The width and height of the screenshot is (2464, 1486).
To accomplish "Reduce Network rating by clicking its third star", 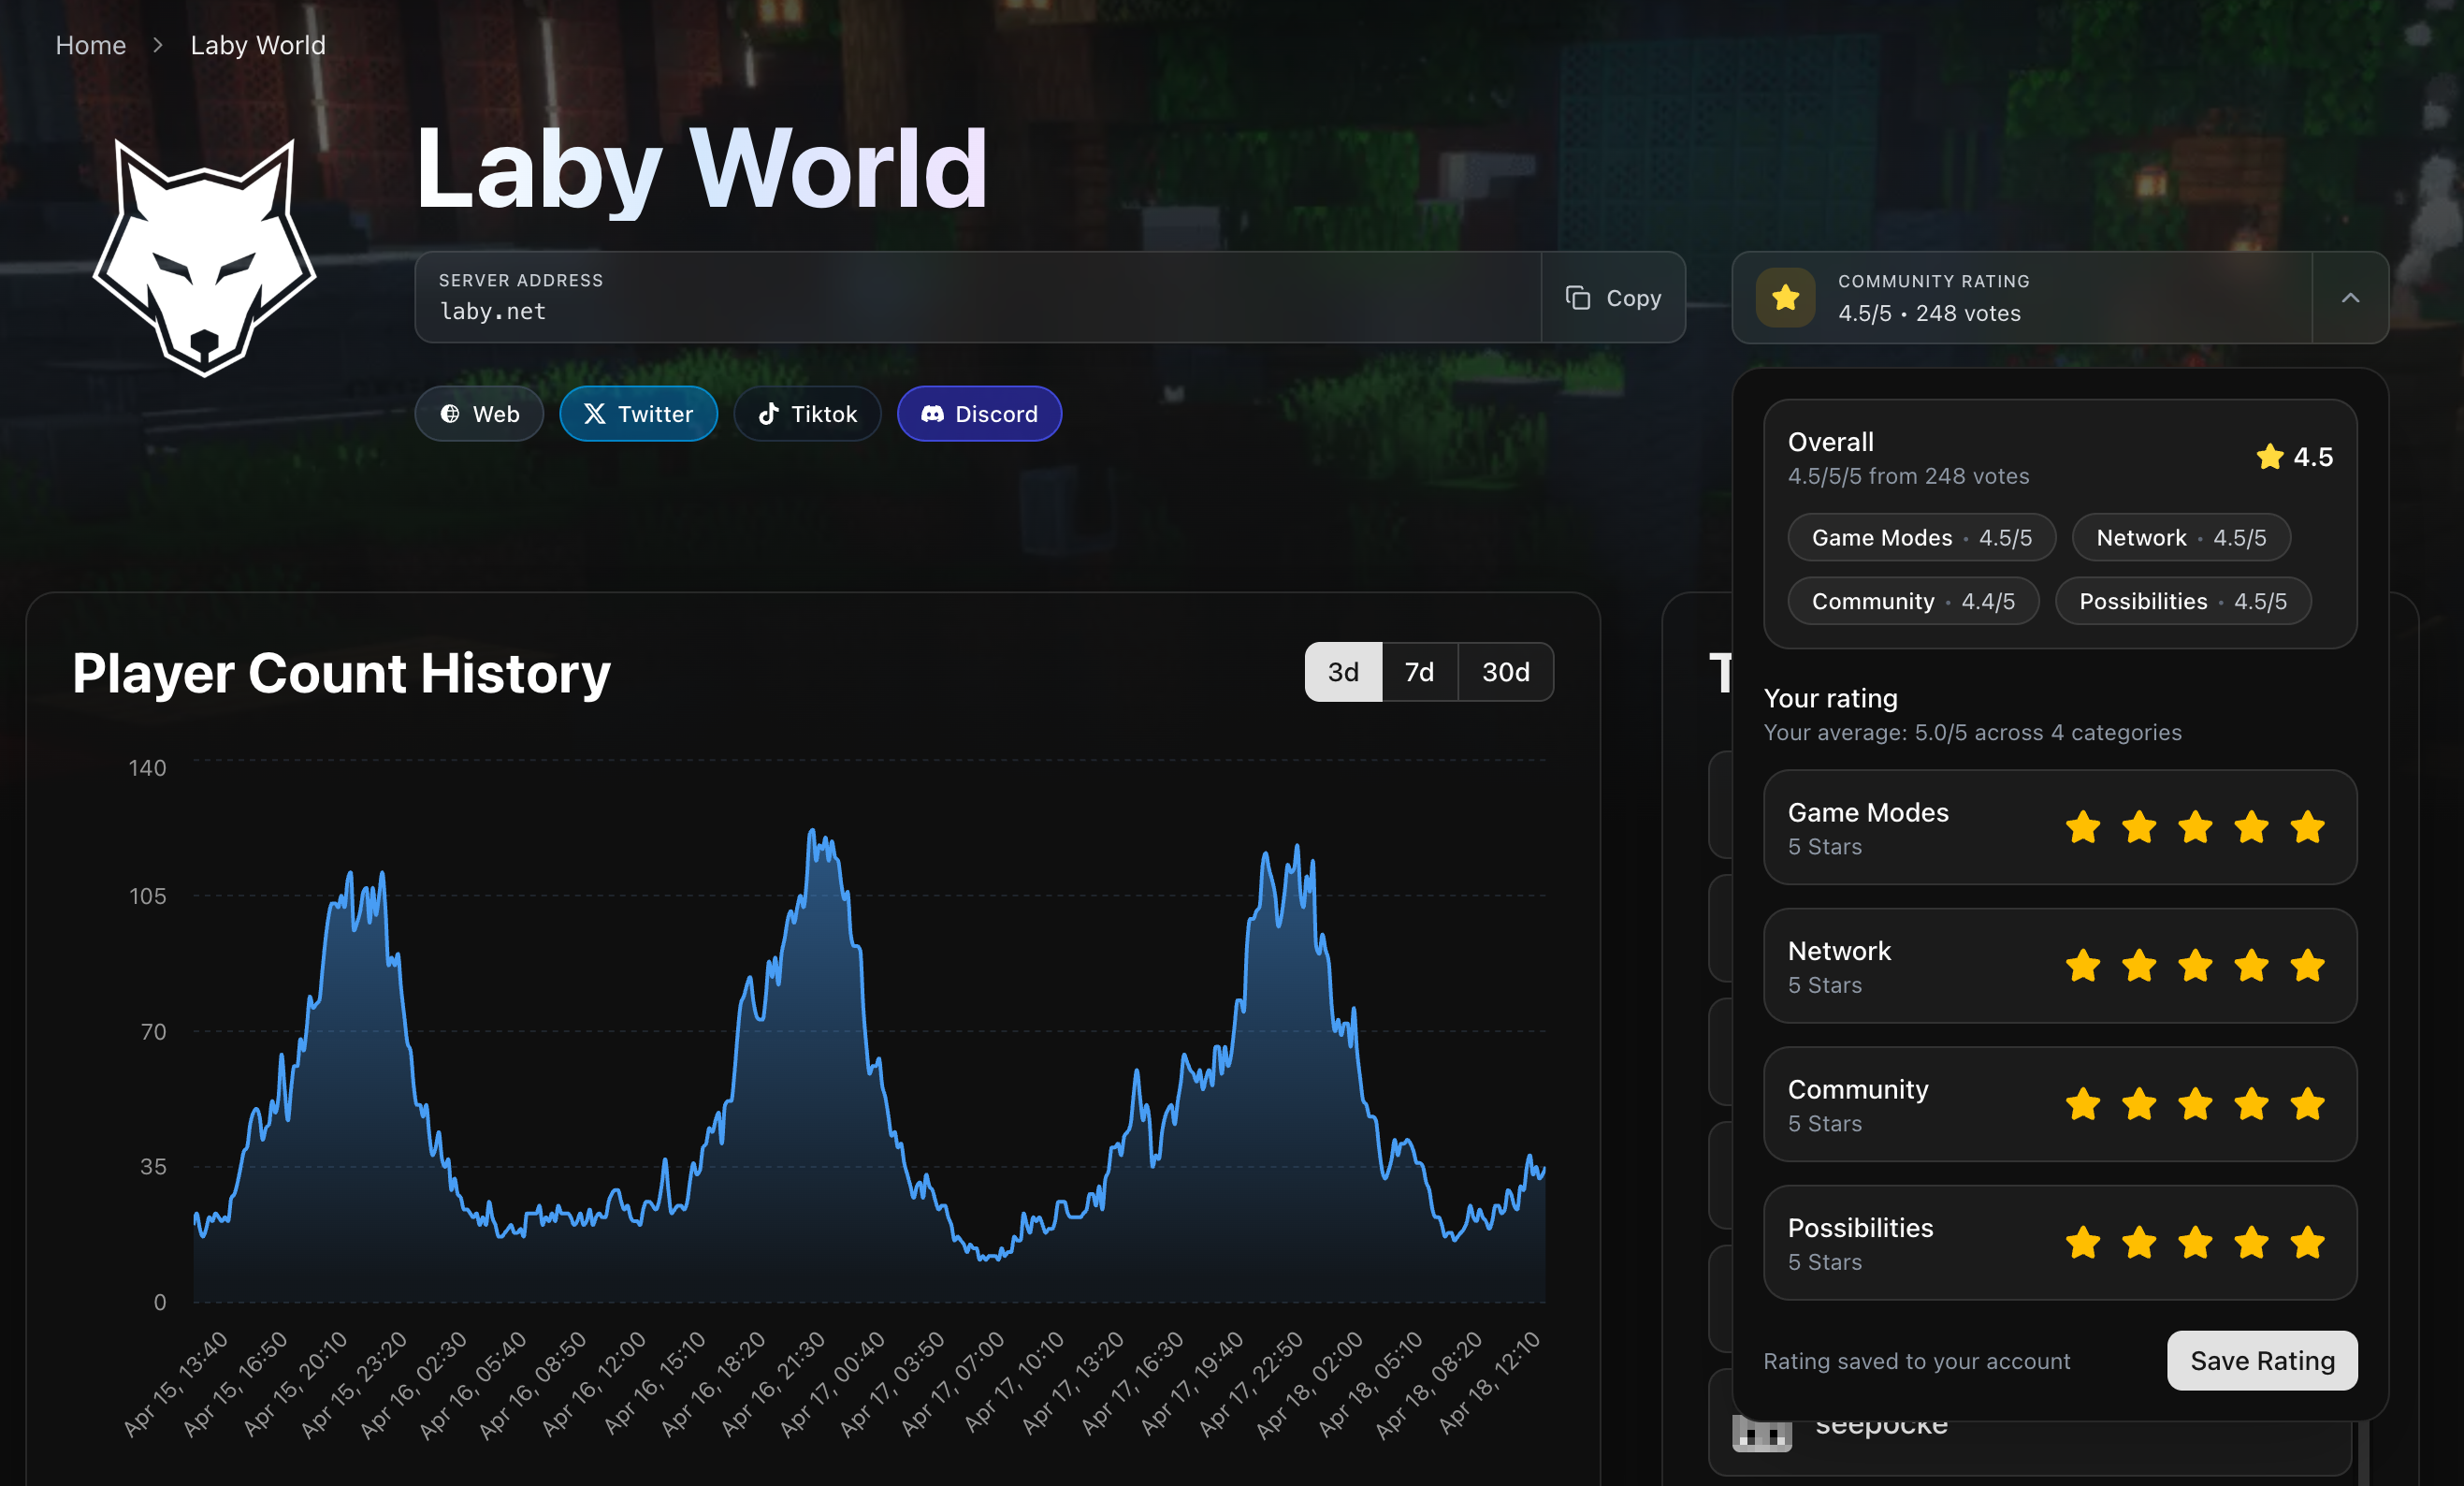I will click(2195, 966).
